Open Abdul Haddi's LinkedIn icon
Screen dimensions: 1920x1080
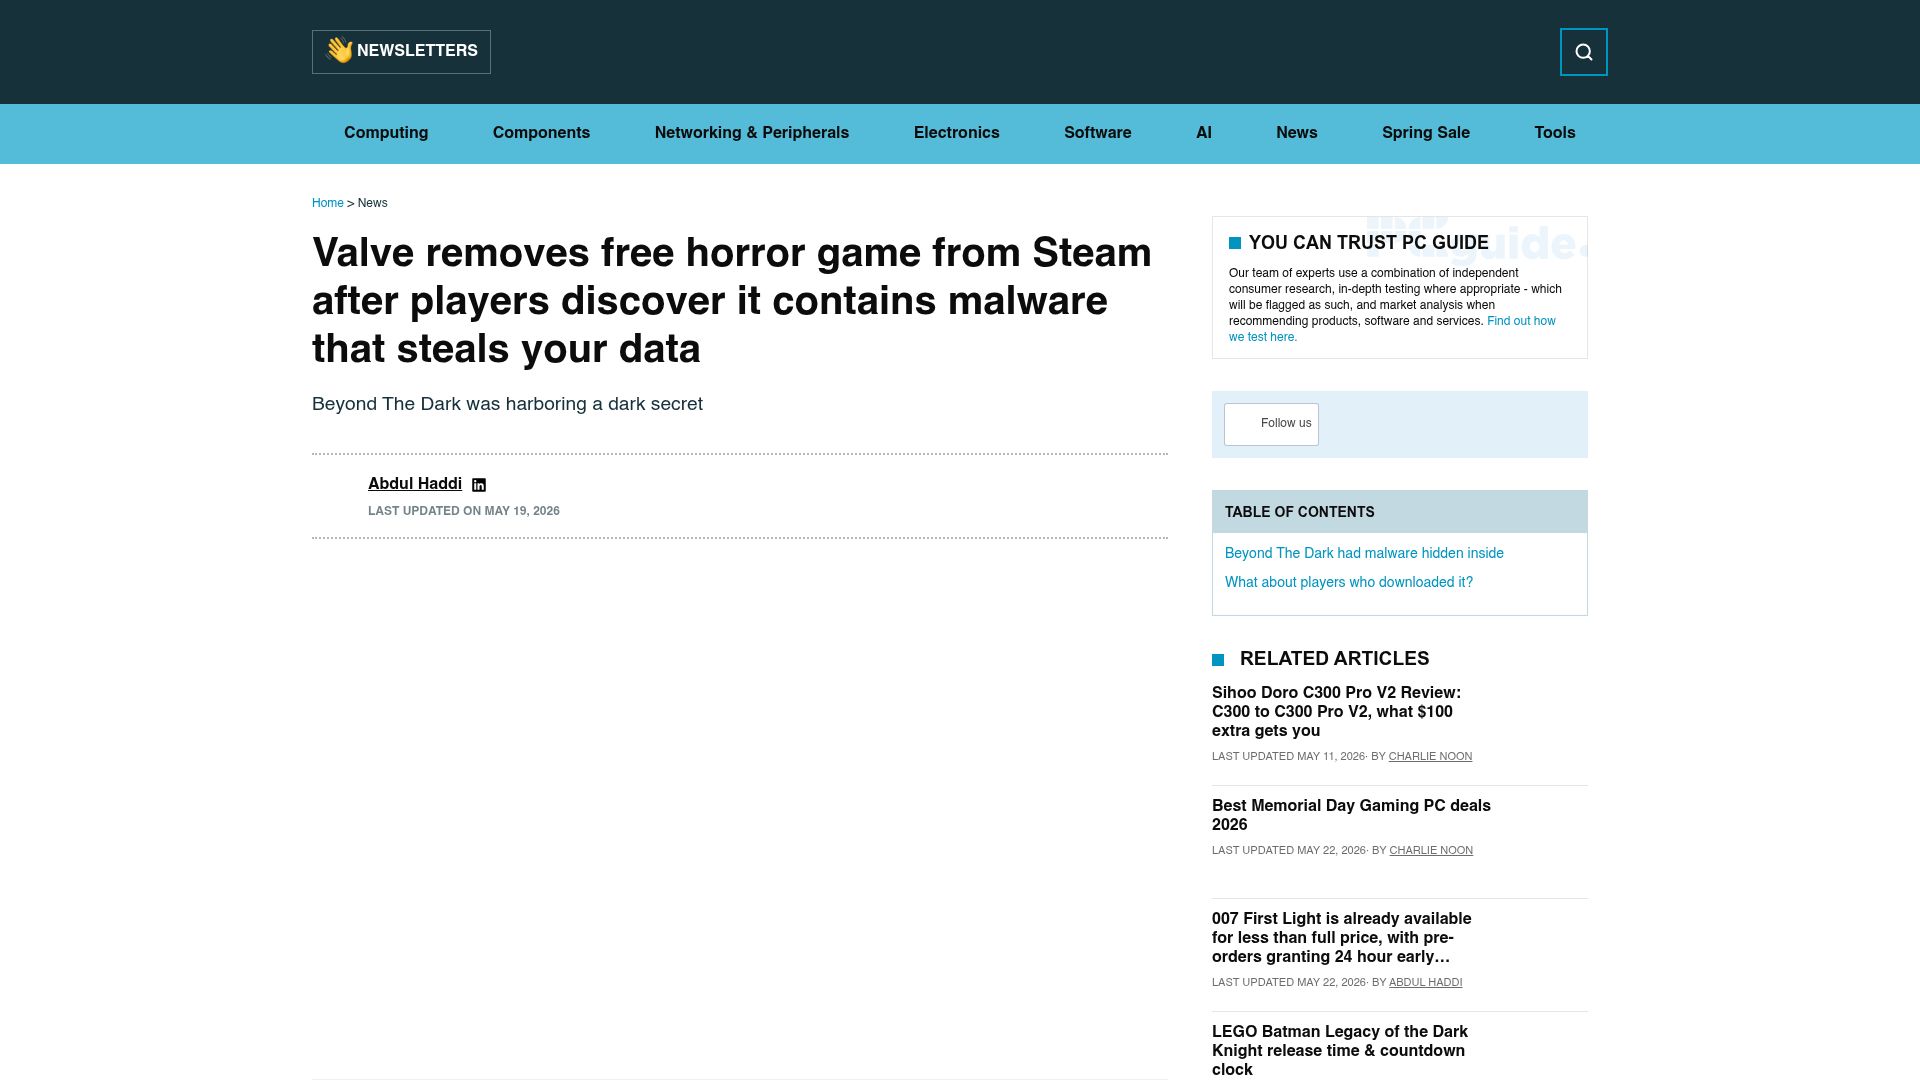point(479,485)
